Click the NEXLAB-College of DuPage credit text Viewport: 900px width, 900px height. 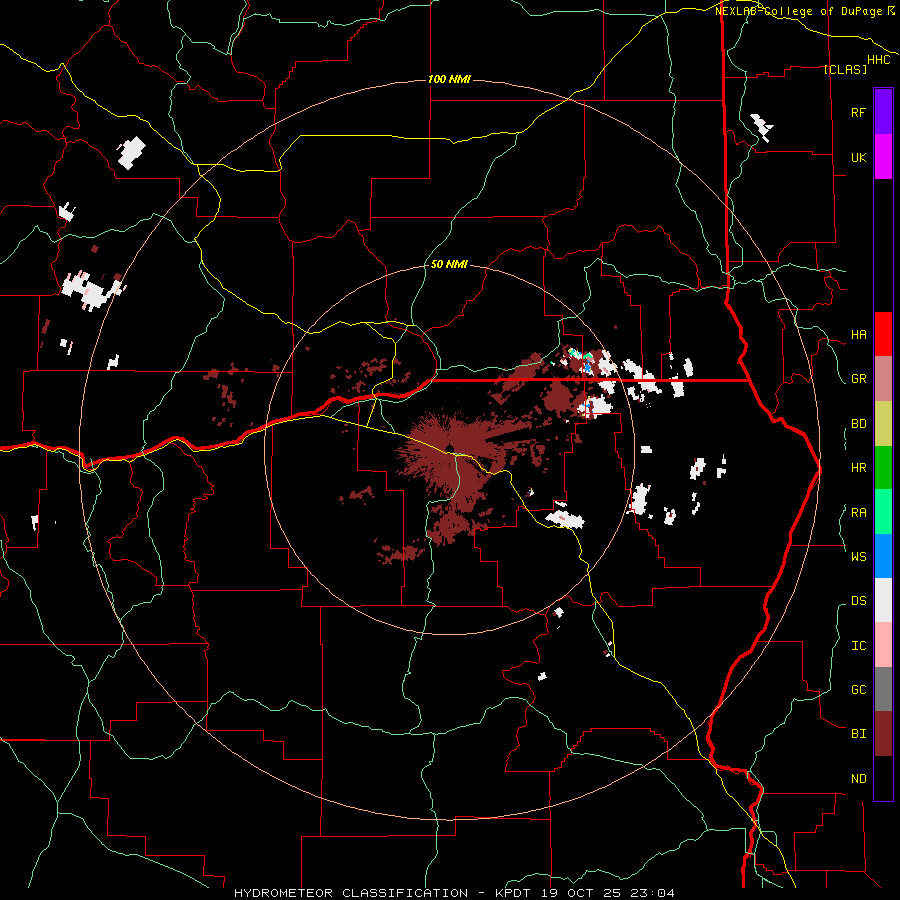[800, 11]
